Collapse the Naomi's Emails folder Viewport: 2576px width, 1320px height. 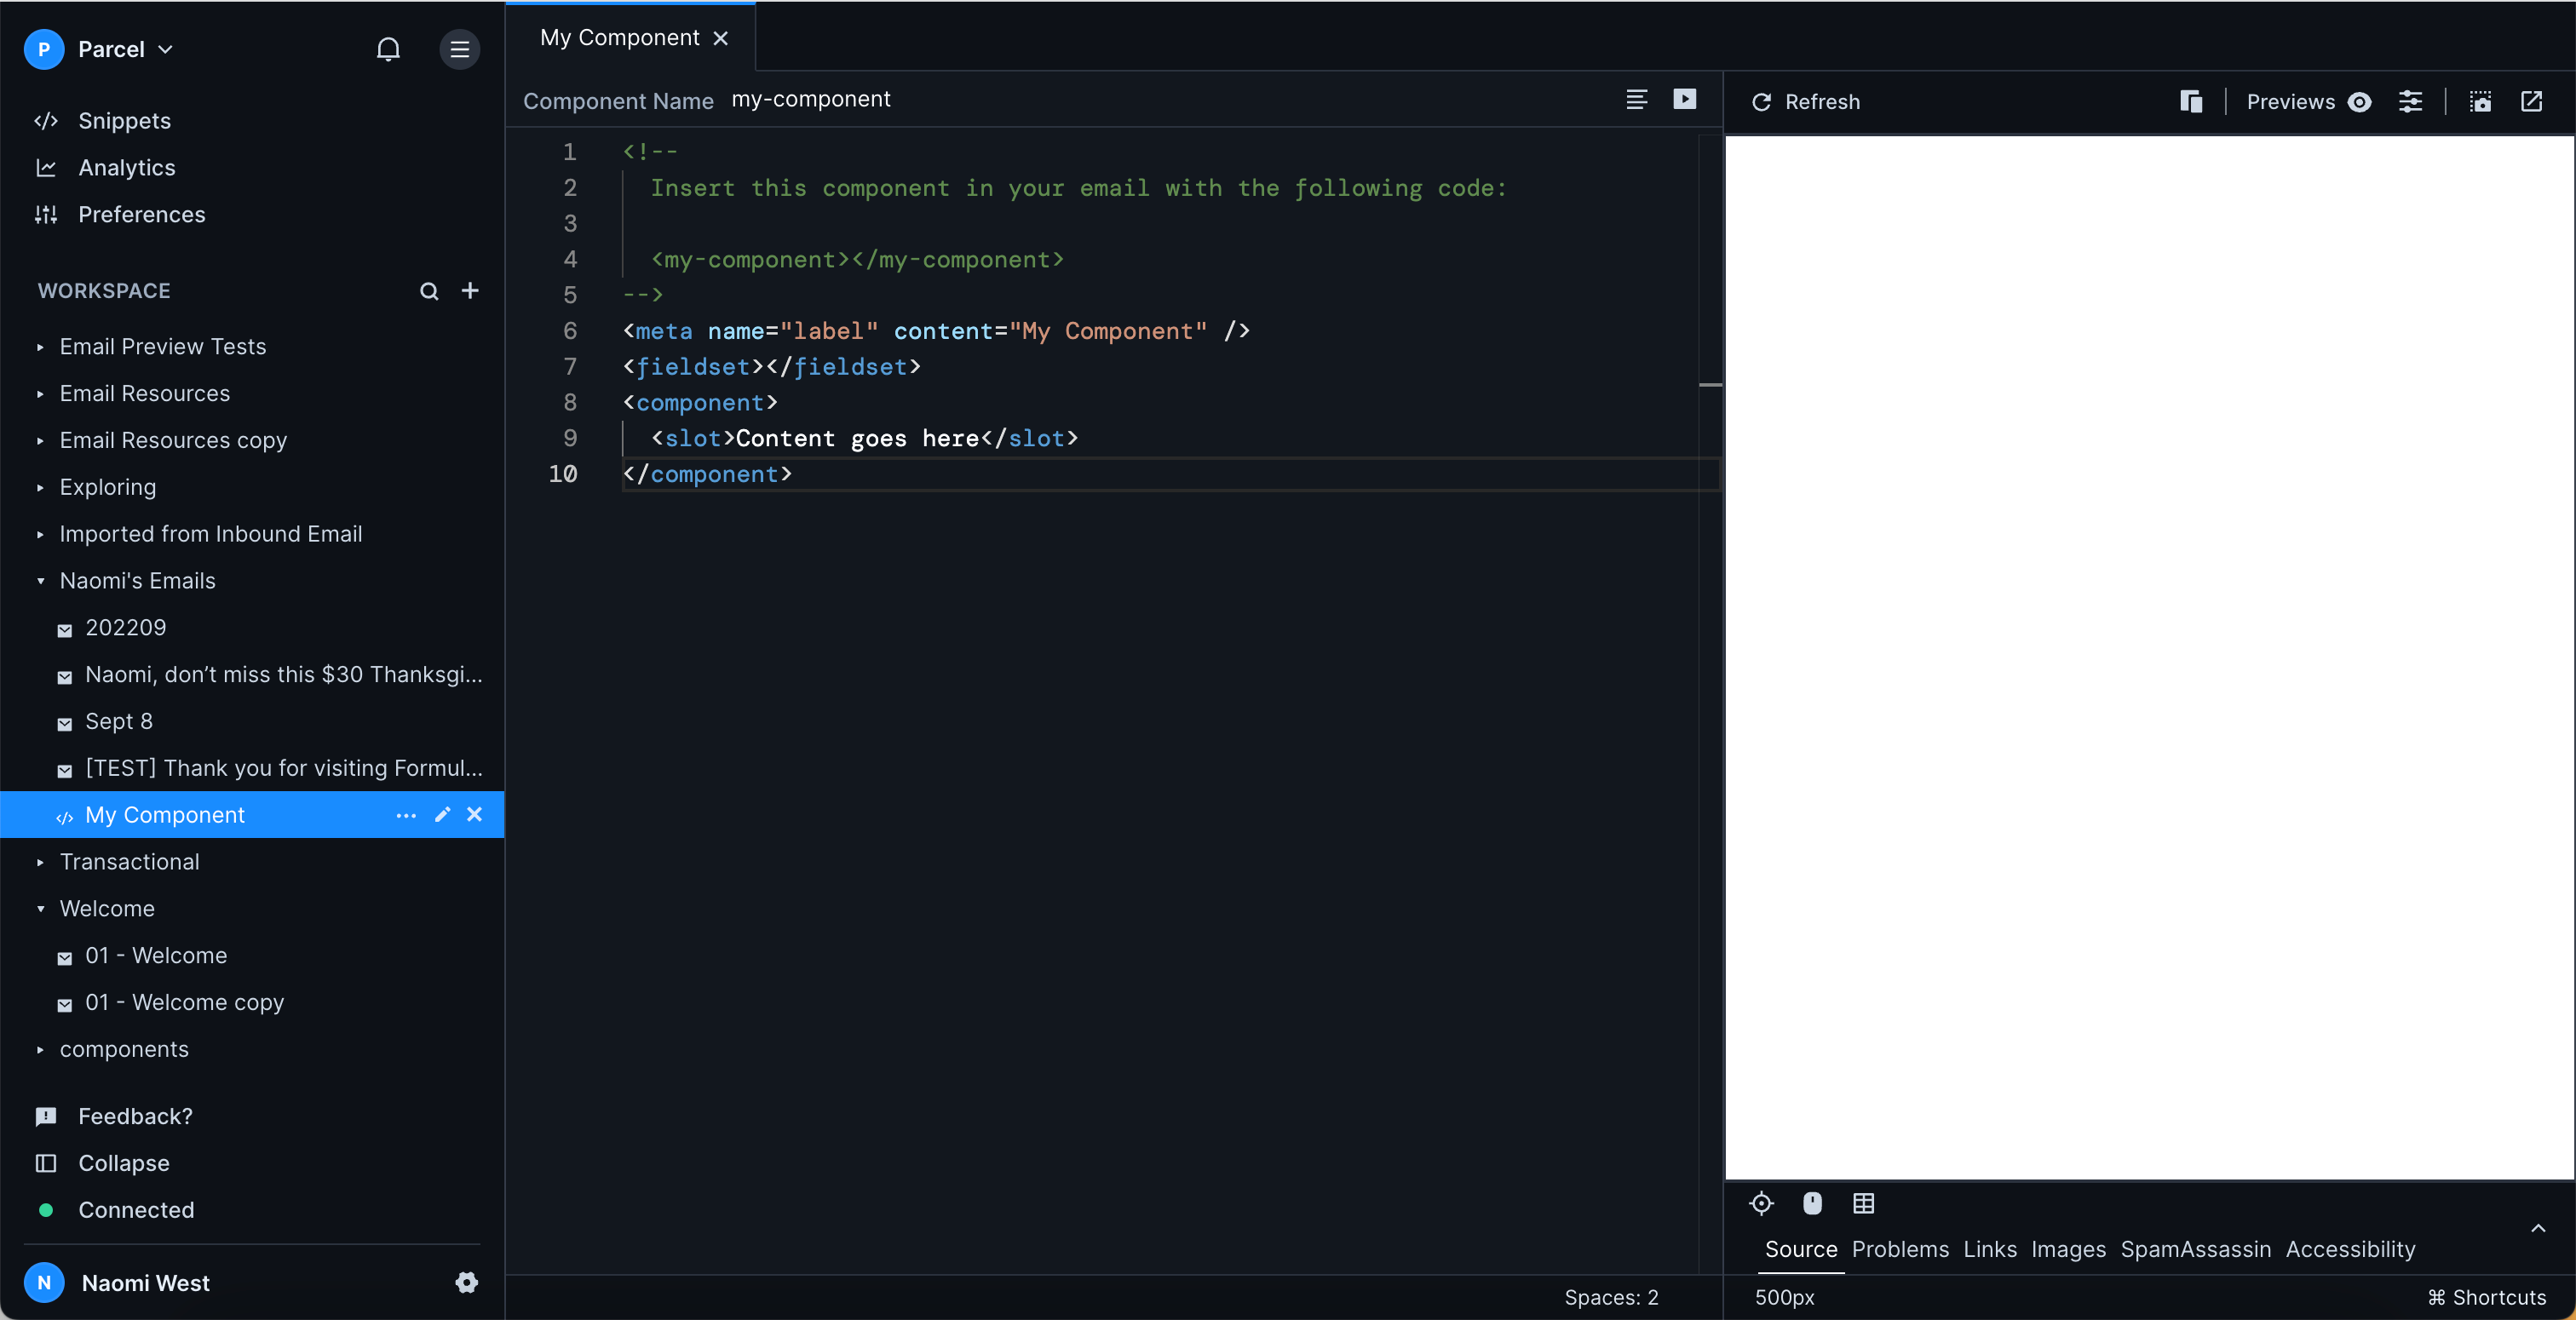click(x=40, y=579)
